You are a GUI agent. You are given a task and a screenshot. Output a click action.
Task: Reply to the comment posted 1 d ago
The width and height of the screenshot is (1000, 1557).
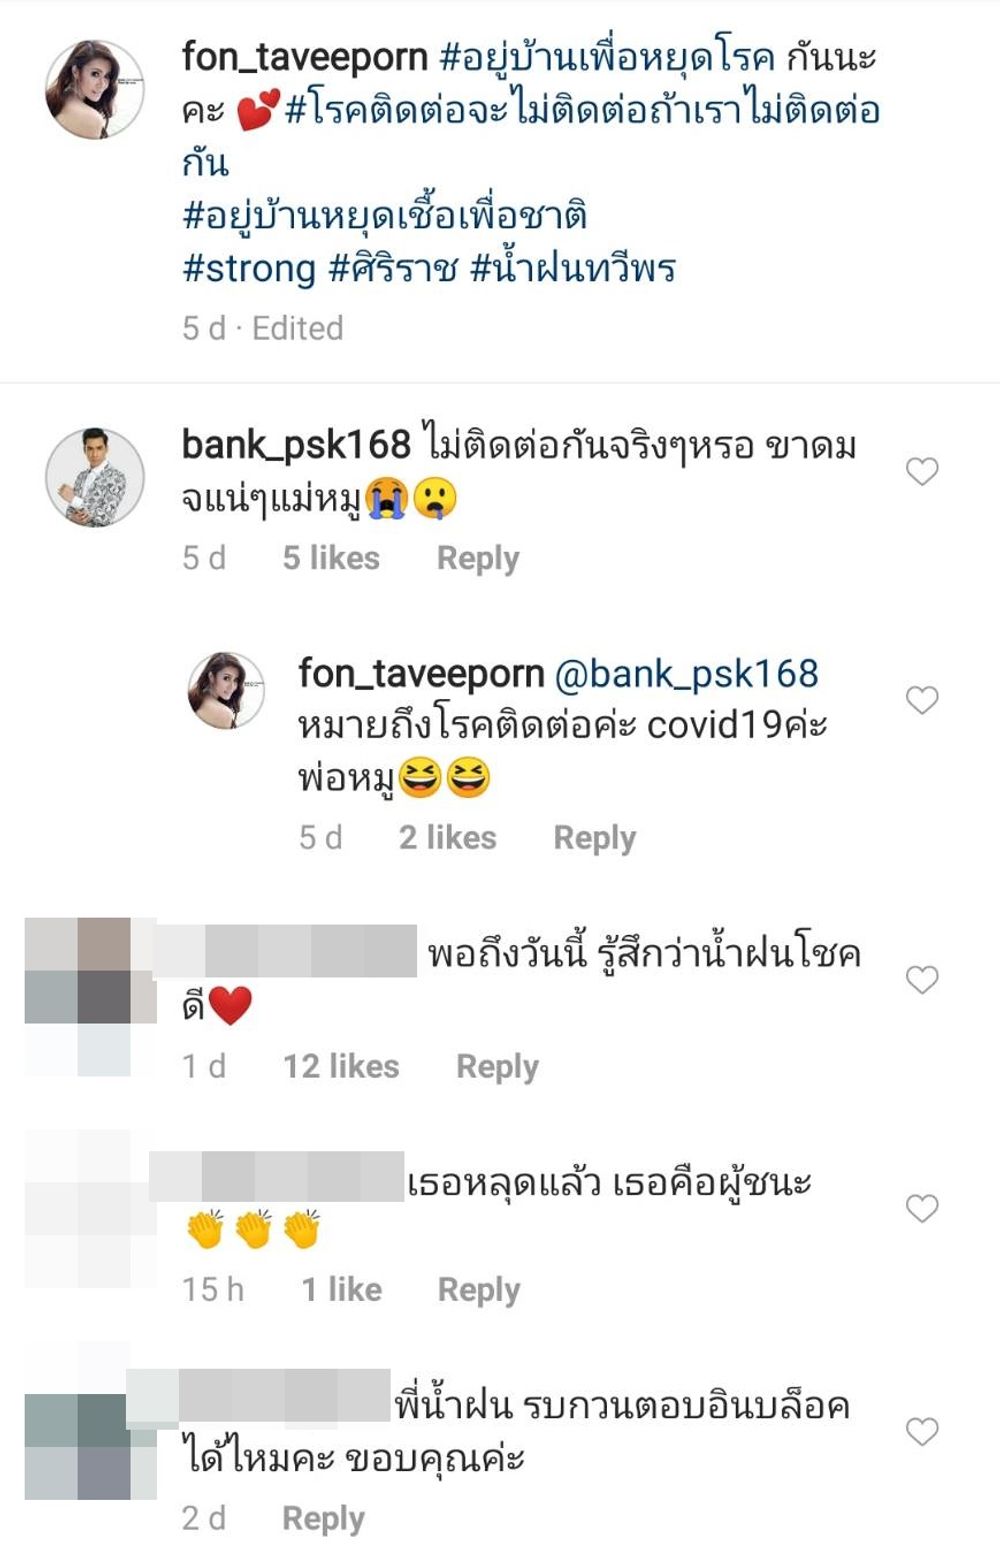[497, 1067]
